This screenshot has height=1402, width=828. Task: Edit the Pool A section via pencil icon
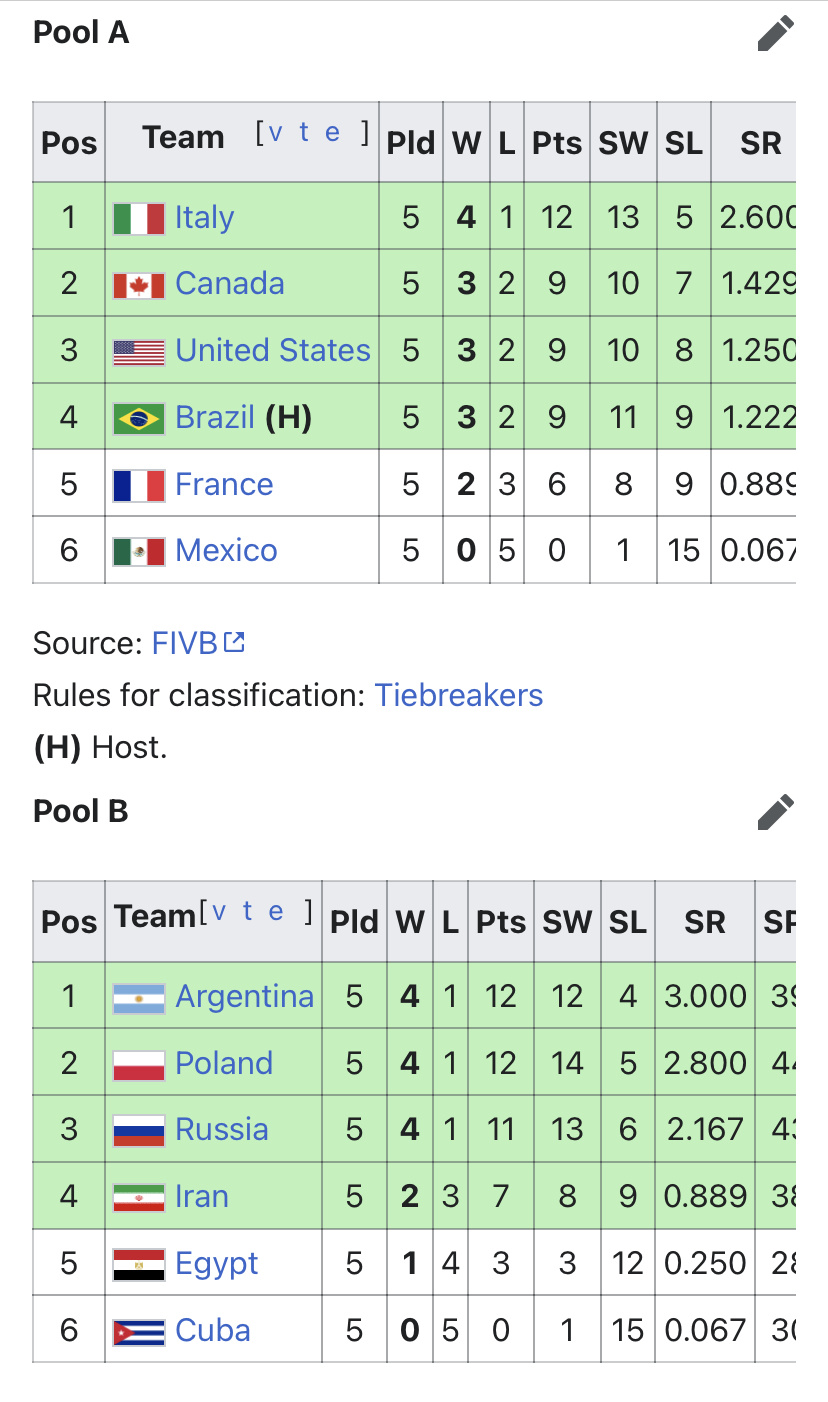point(776,33)
